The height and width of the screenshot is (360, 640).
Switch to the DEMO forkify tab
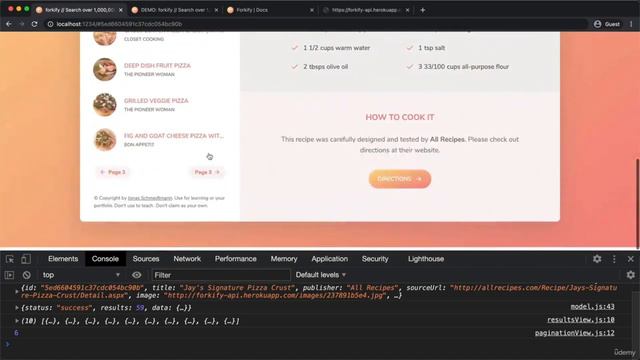point(174,10)
